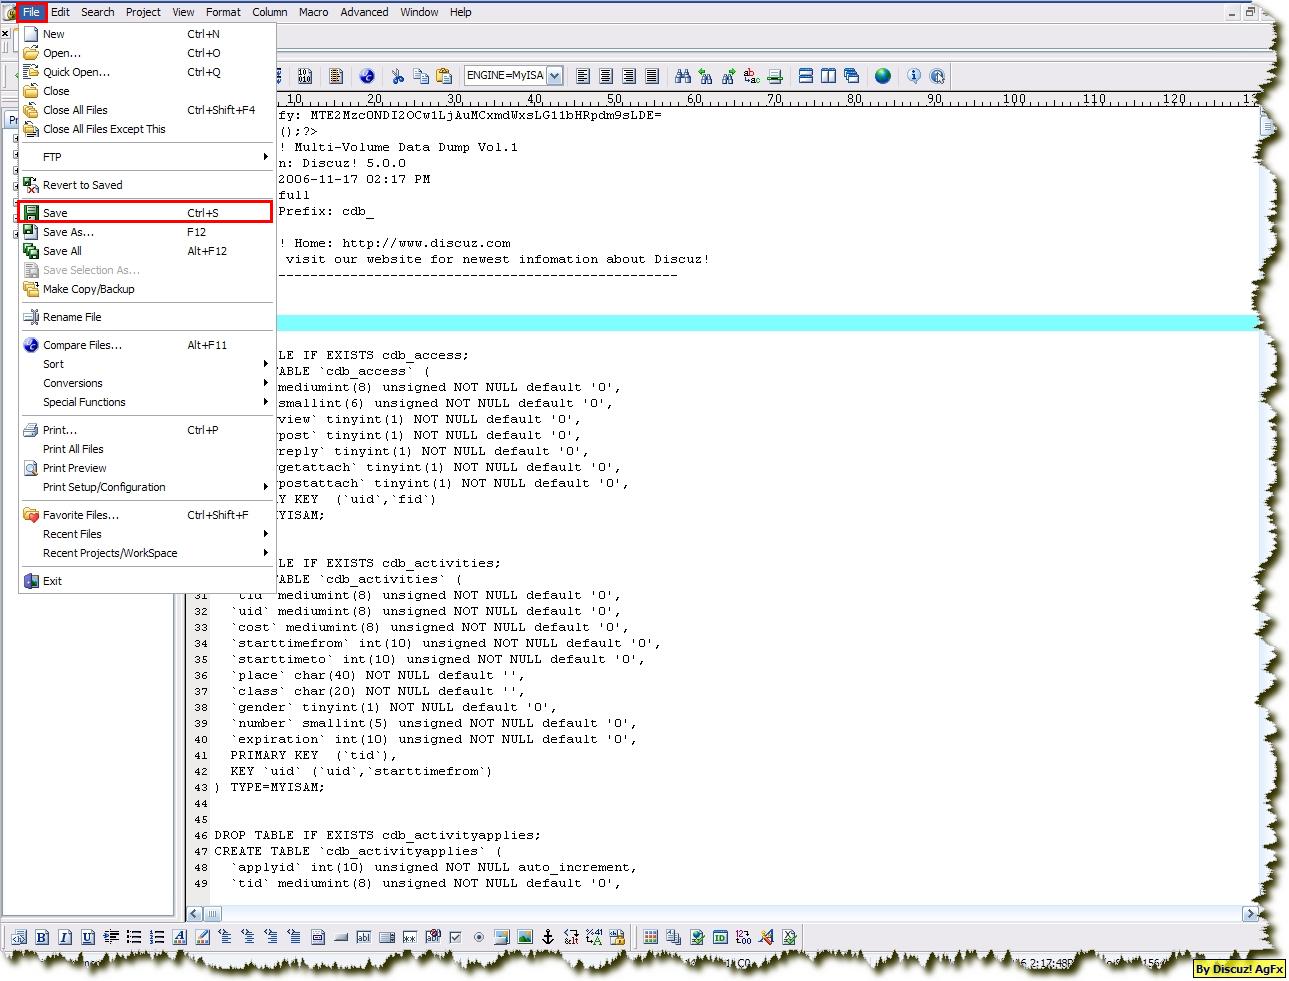Choose New from the File menu

(146, 34)
